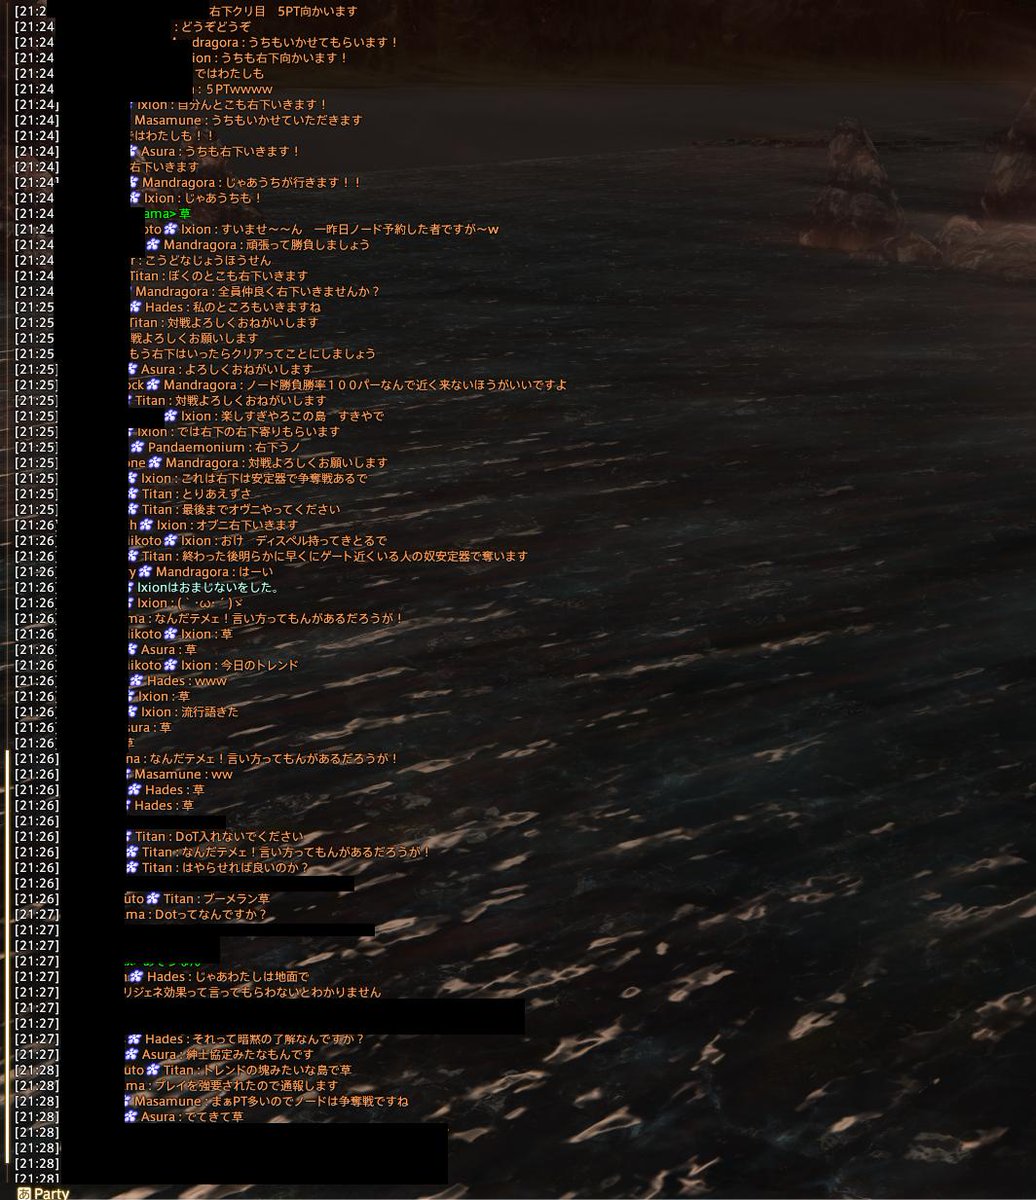The height and width of the screenshot is (1200, 1036).
Task: Click the world icon before Ixion : じゃあうちも!
Action: click(135, 198)
